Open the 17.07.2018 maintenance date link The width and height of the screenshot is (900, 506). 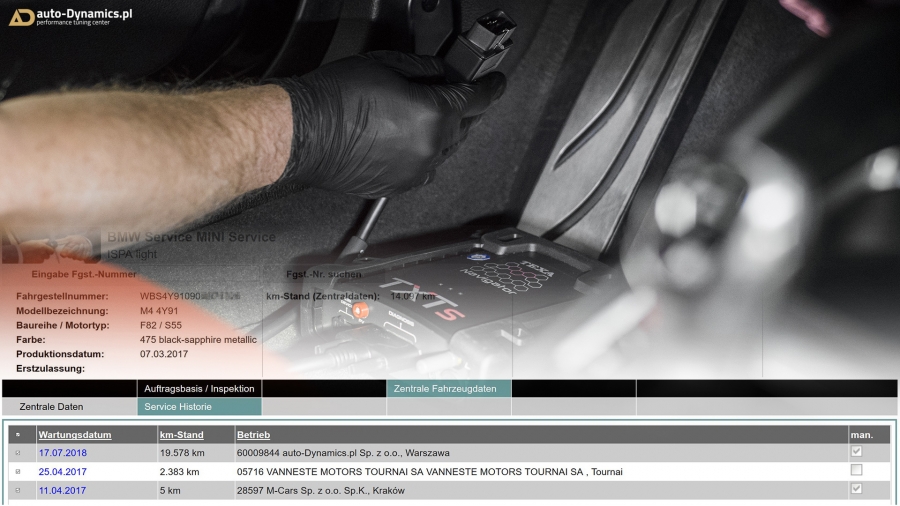pyautogui.click(x=62, y=453)
